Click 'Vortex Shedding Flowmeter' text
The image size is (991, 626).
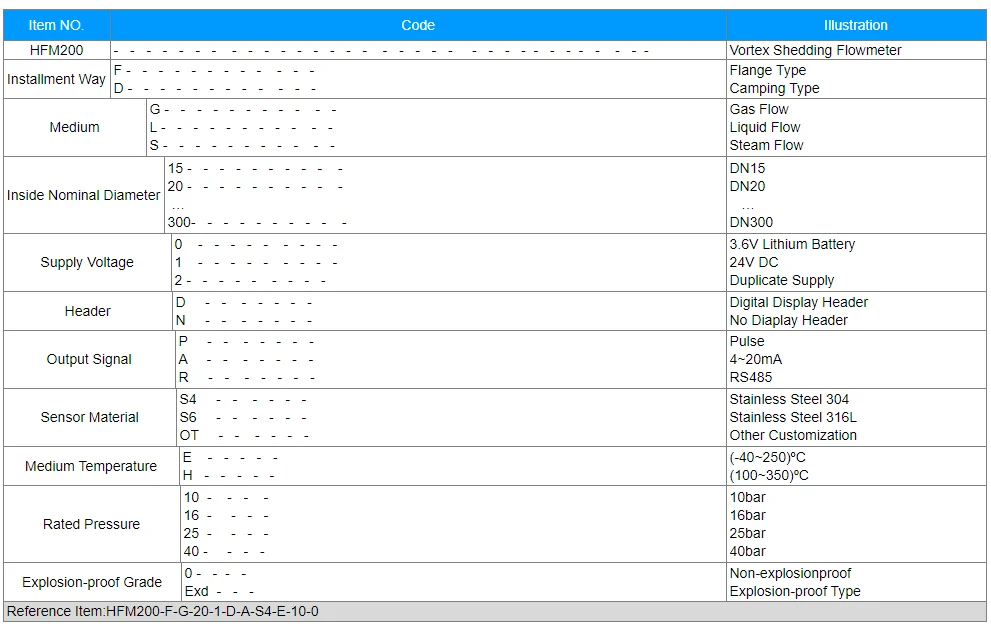point(815,50)
